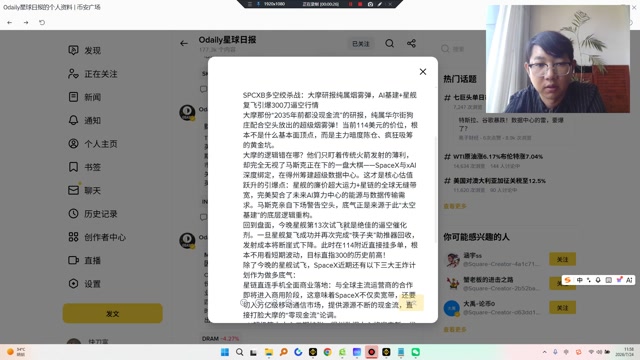
Task: Open File Explorer from the taskbar
Action: coord(269,352)
